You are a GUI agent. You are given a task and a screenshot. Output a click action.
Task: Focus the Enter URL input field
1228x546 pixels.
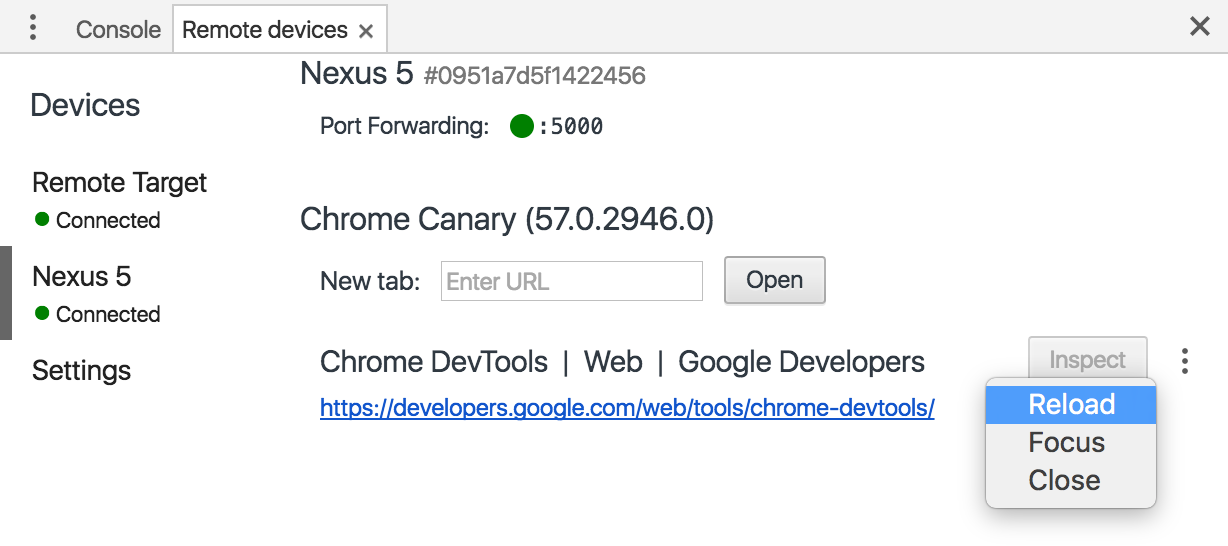571,281
